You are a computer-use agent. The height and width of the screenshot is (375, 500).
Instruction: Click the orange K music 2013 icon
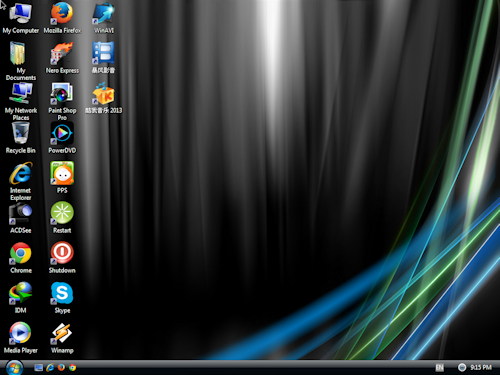pyautogui.click(x=103, y=94)
